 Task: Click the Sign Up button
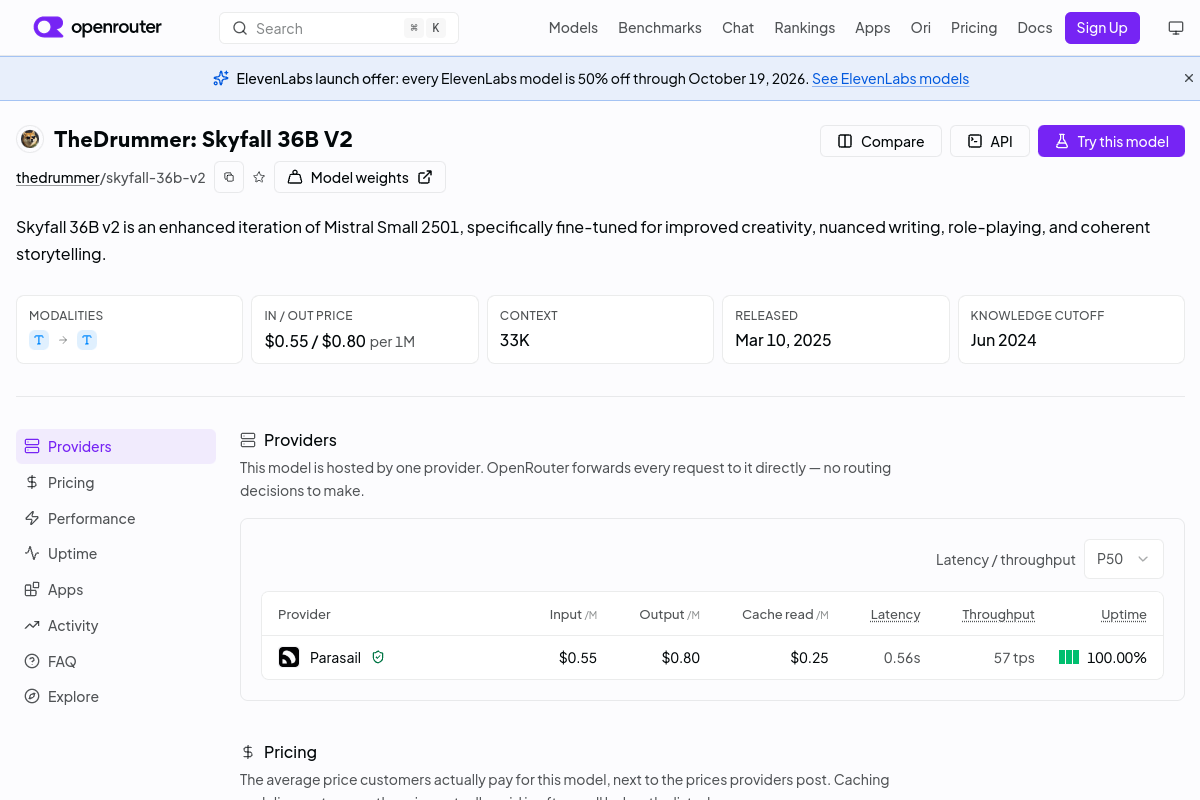click(x=1102, y=28)
